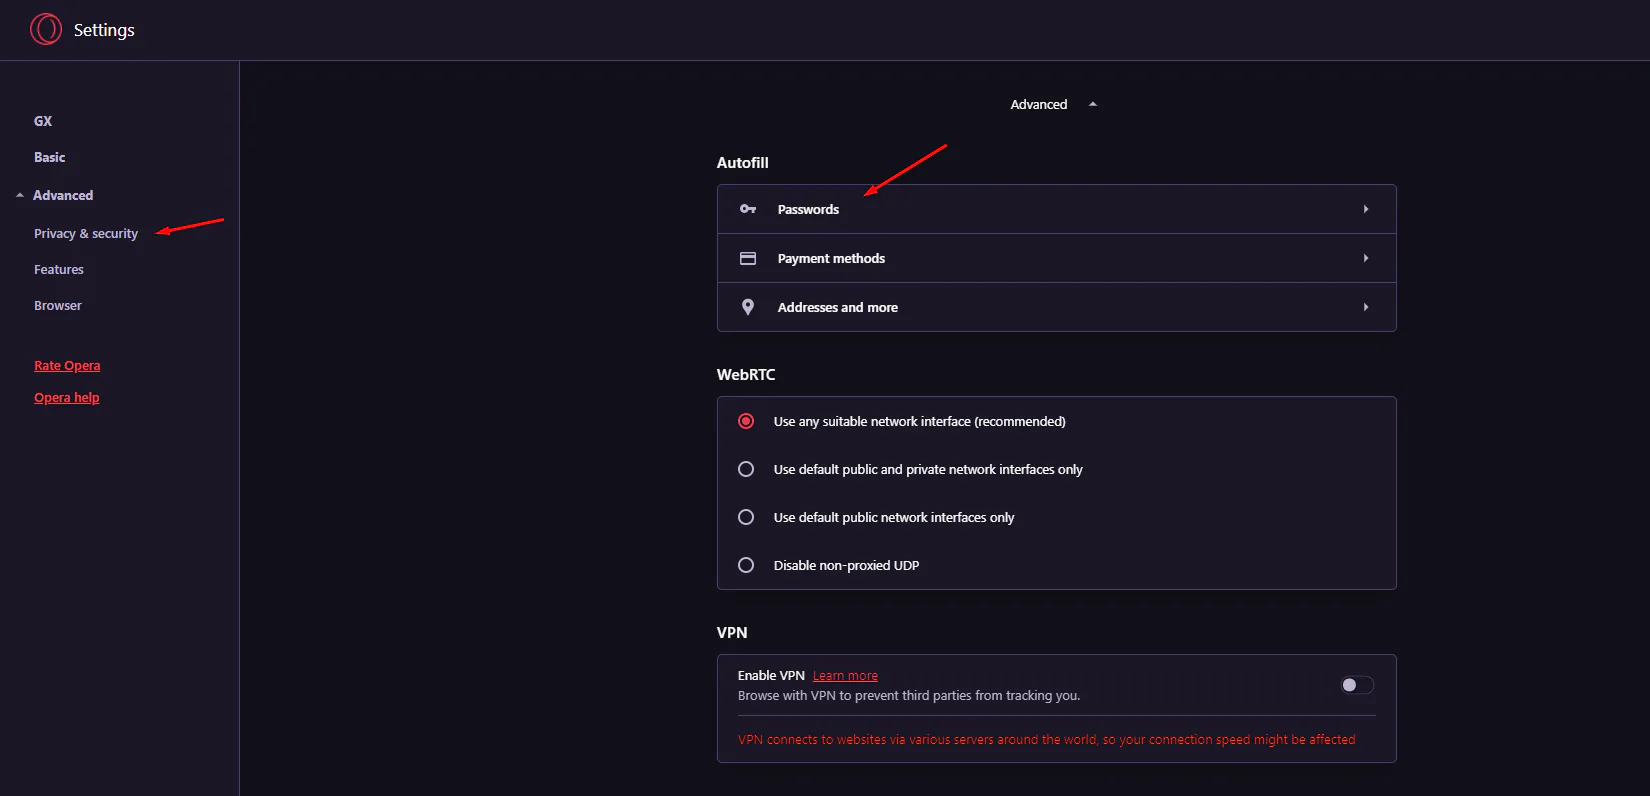Image resolution: width=1650 pixels, height=796 pixels.
Task: Click the Payment methods row label
Action: point(831,258)
